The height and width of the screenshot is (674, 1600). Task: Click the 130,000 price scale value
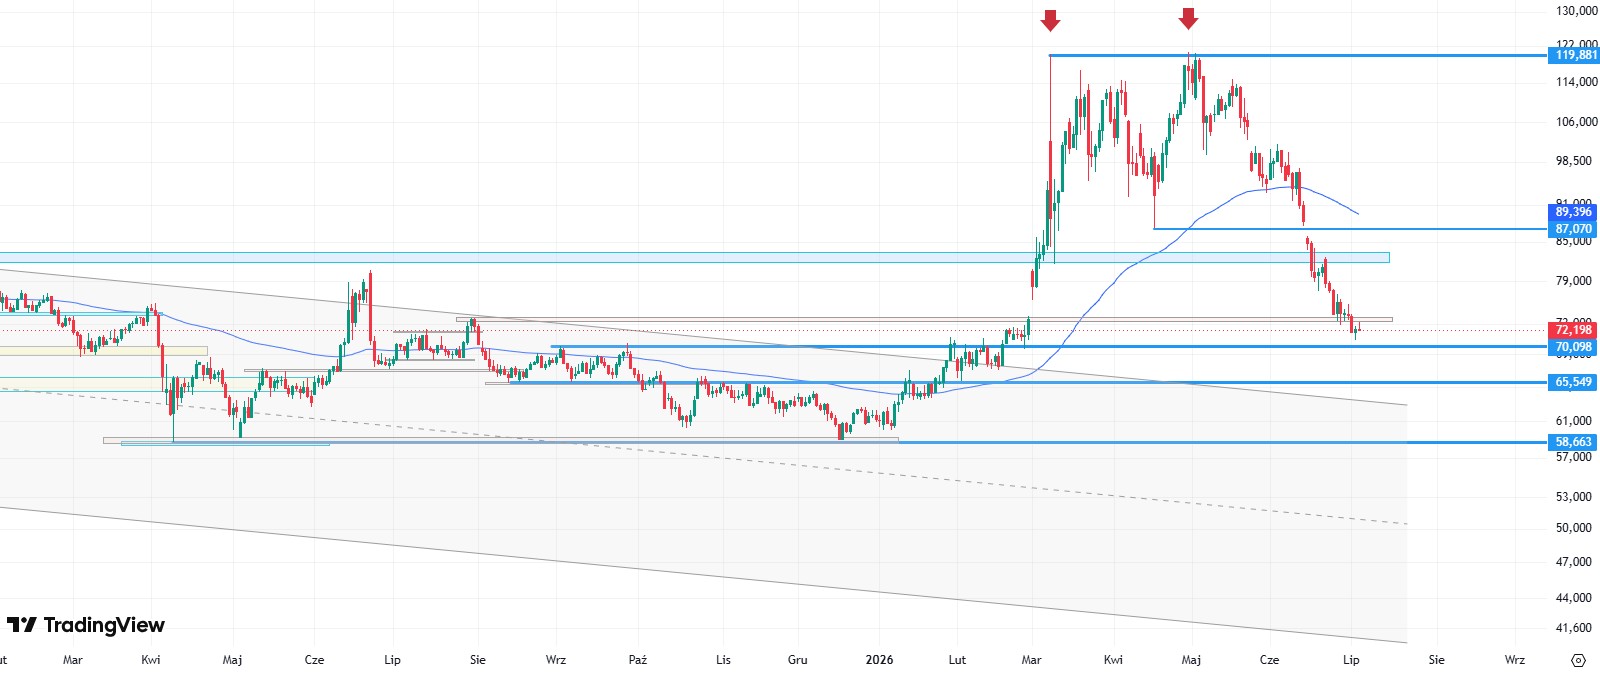(1576, 11)
